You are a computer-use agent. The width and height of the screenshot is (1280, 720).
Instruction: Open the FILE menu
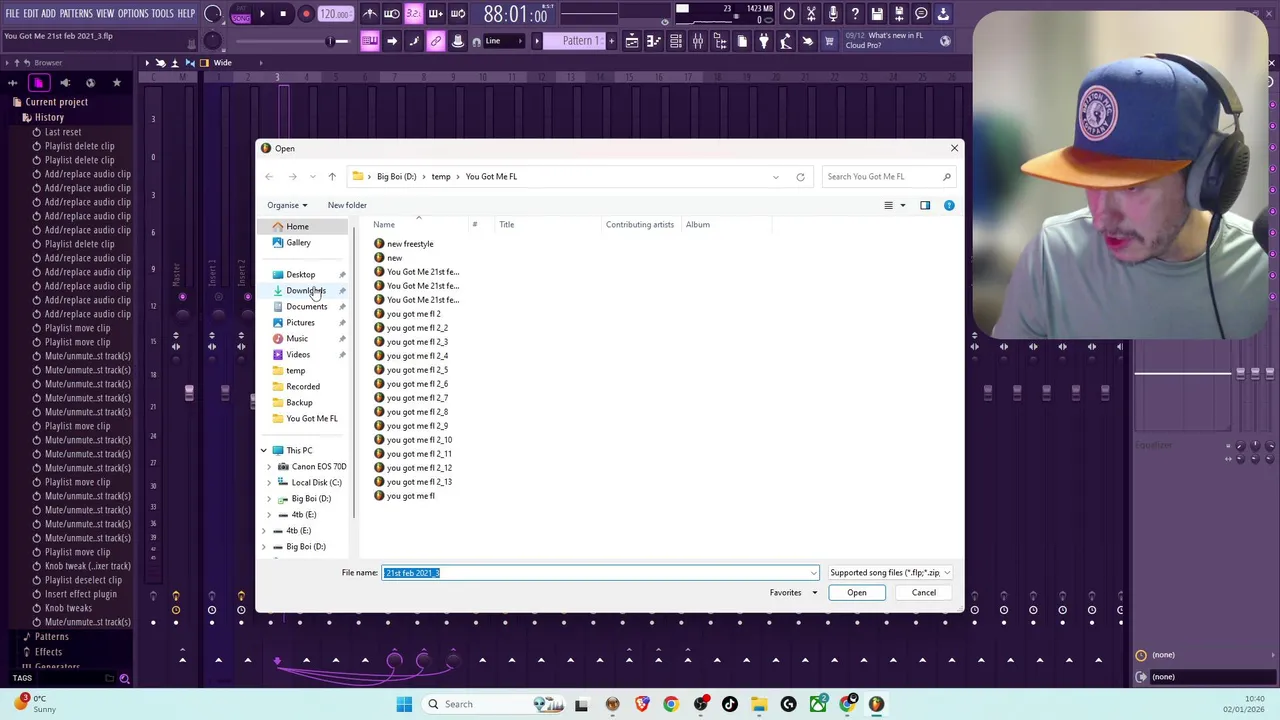pos(12,14)
